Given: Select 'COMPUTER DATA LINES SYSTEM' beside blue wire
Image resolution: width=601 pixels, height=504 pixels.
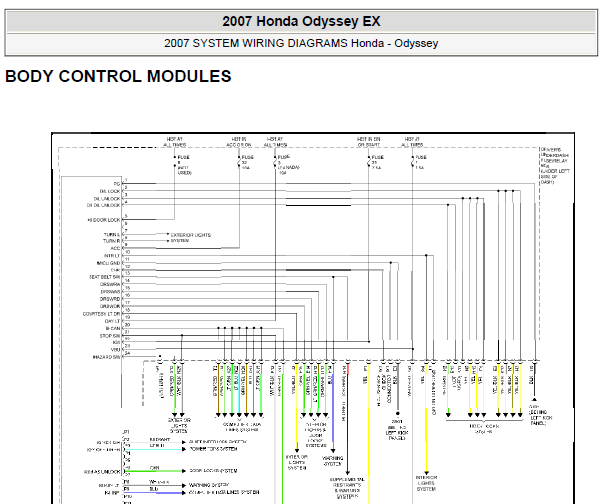Looking at the screenshot, I should point(224,492).
